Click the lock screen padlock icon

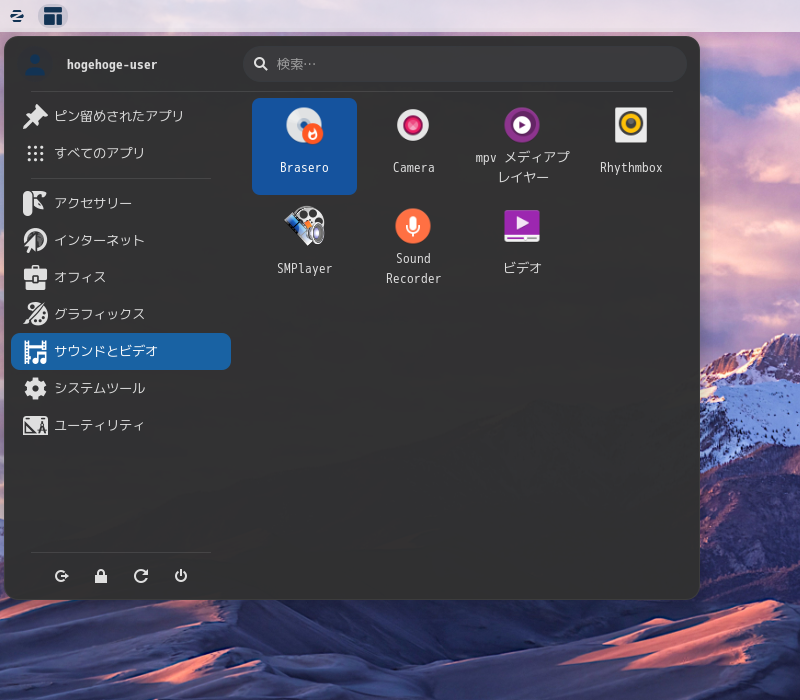pyautogui.click(x=101, y=576)
